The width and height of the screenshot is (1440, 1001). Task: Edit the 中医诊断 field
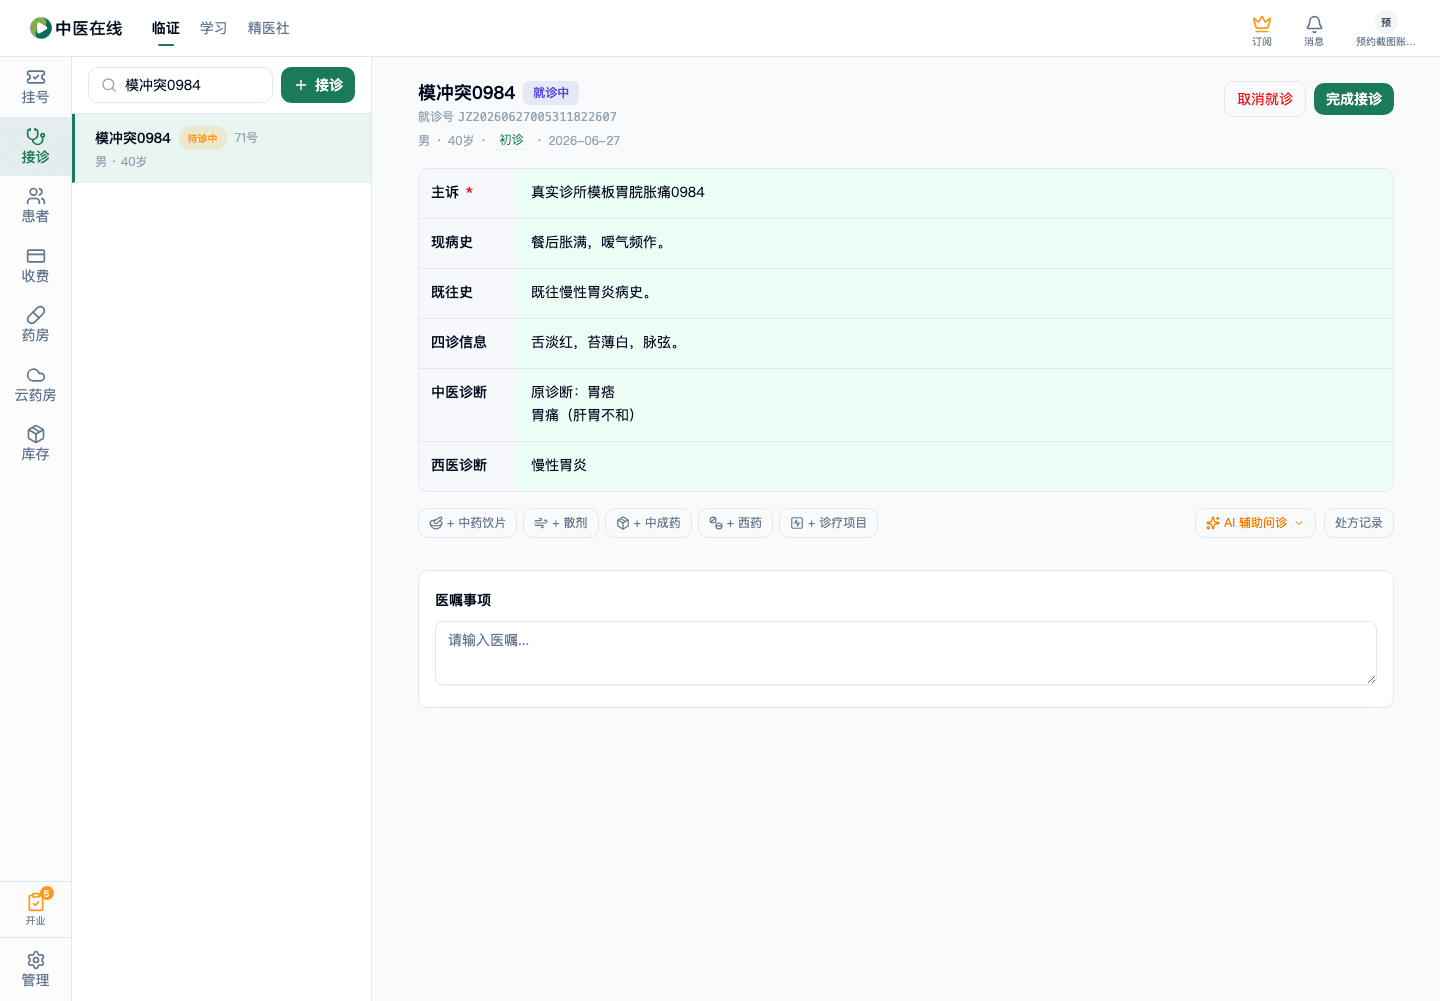[x=954, y=405]
